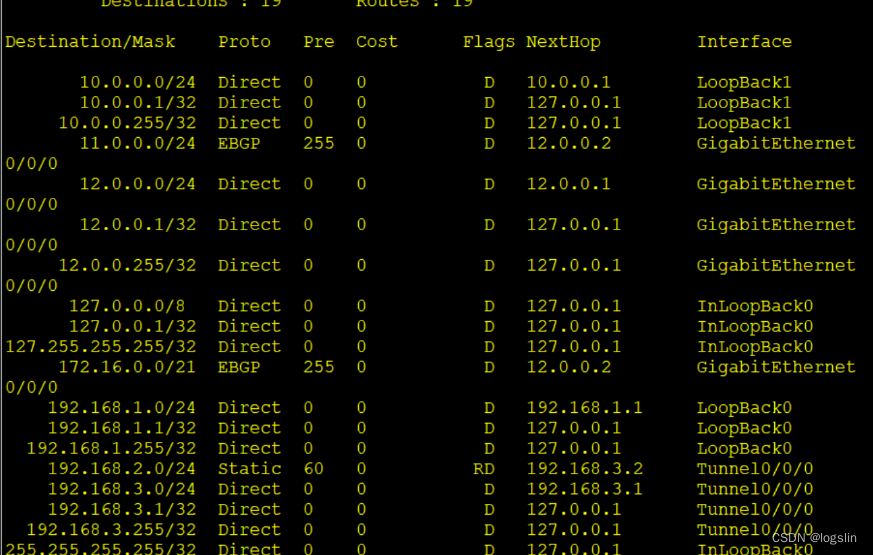Click the Interface column header
The height and width of the screenshot is (555, 873).
click(744, 42)
